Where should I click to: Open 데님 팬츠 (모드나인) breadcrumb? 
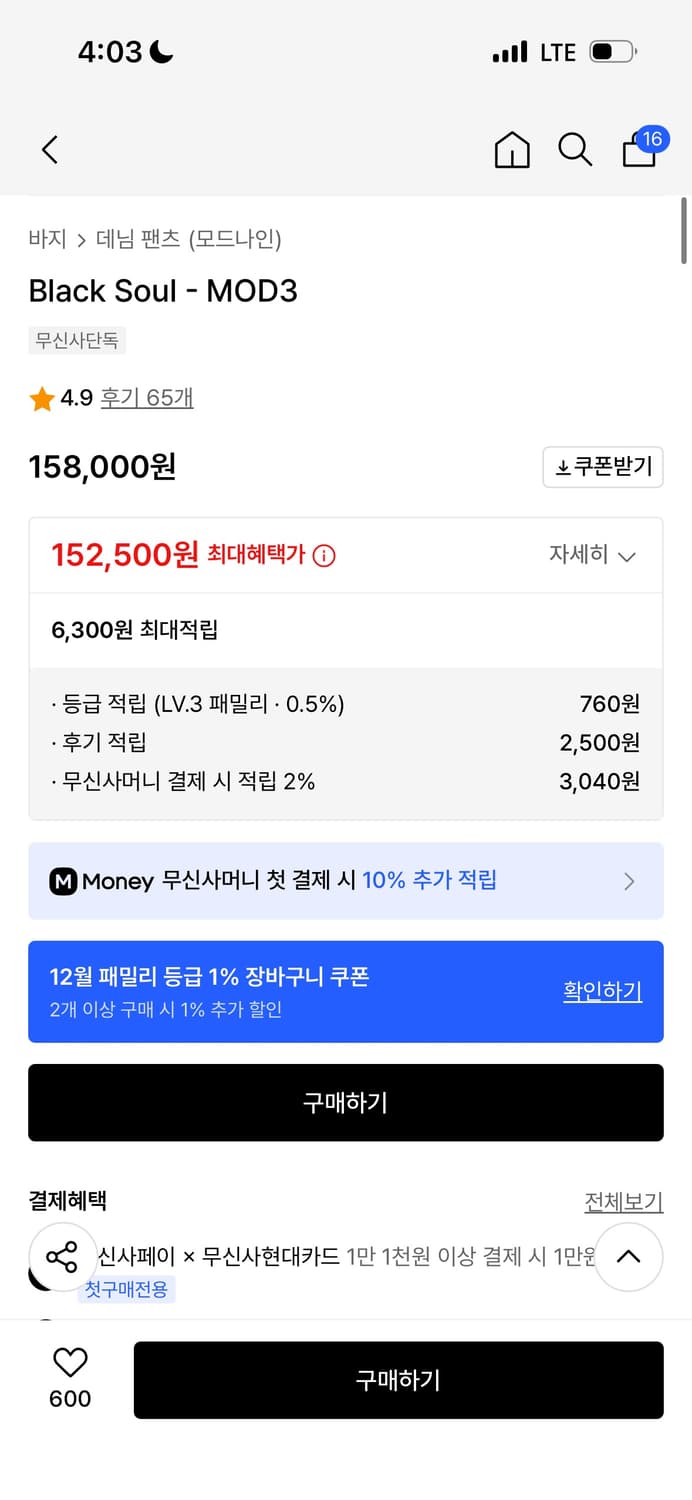(189, 239)
